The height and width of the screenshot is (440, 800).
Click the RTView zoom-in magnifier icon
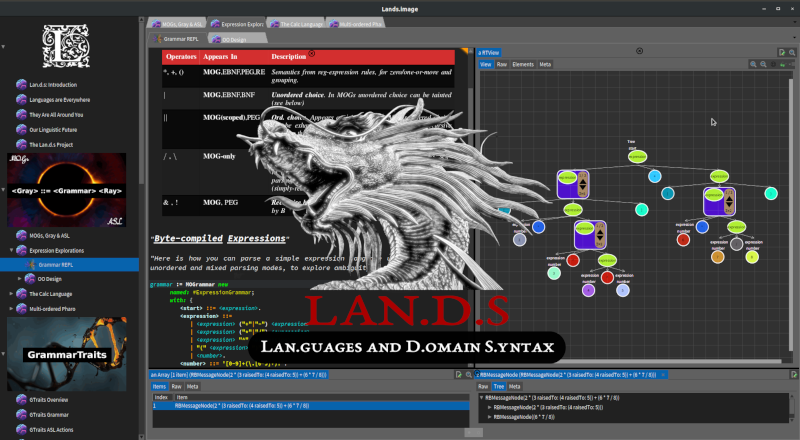(753, 64)
